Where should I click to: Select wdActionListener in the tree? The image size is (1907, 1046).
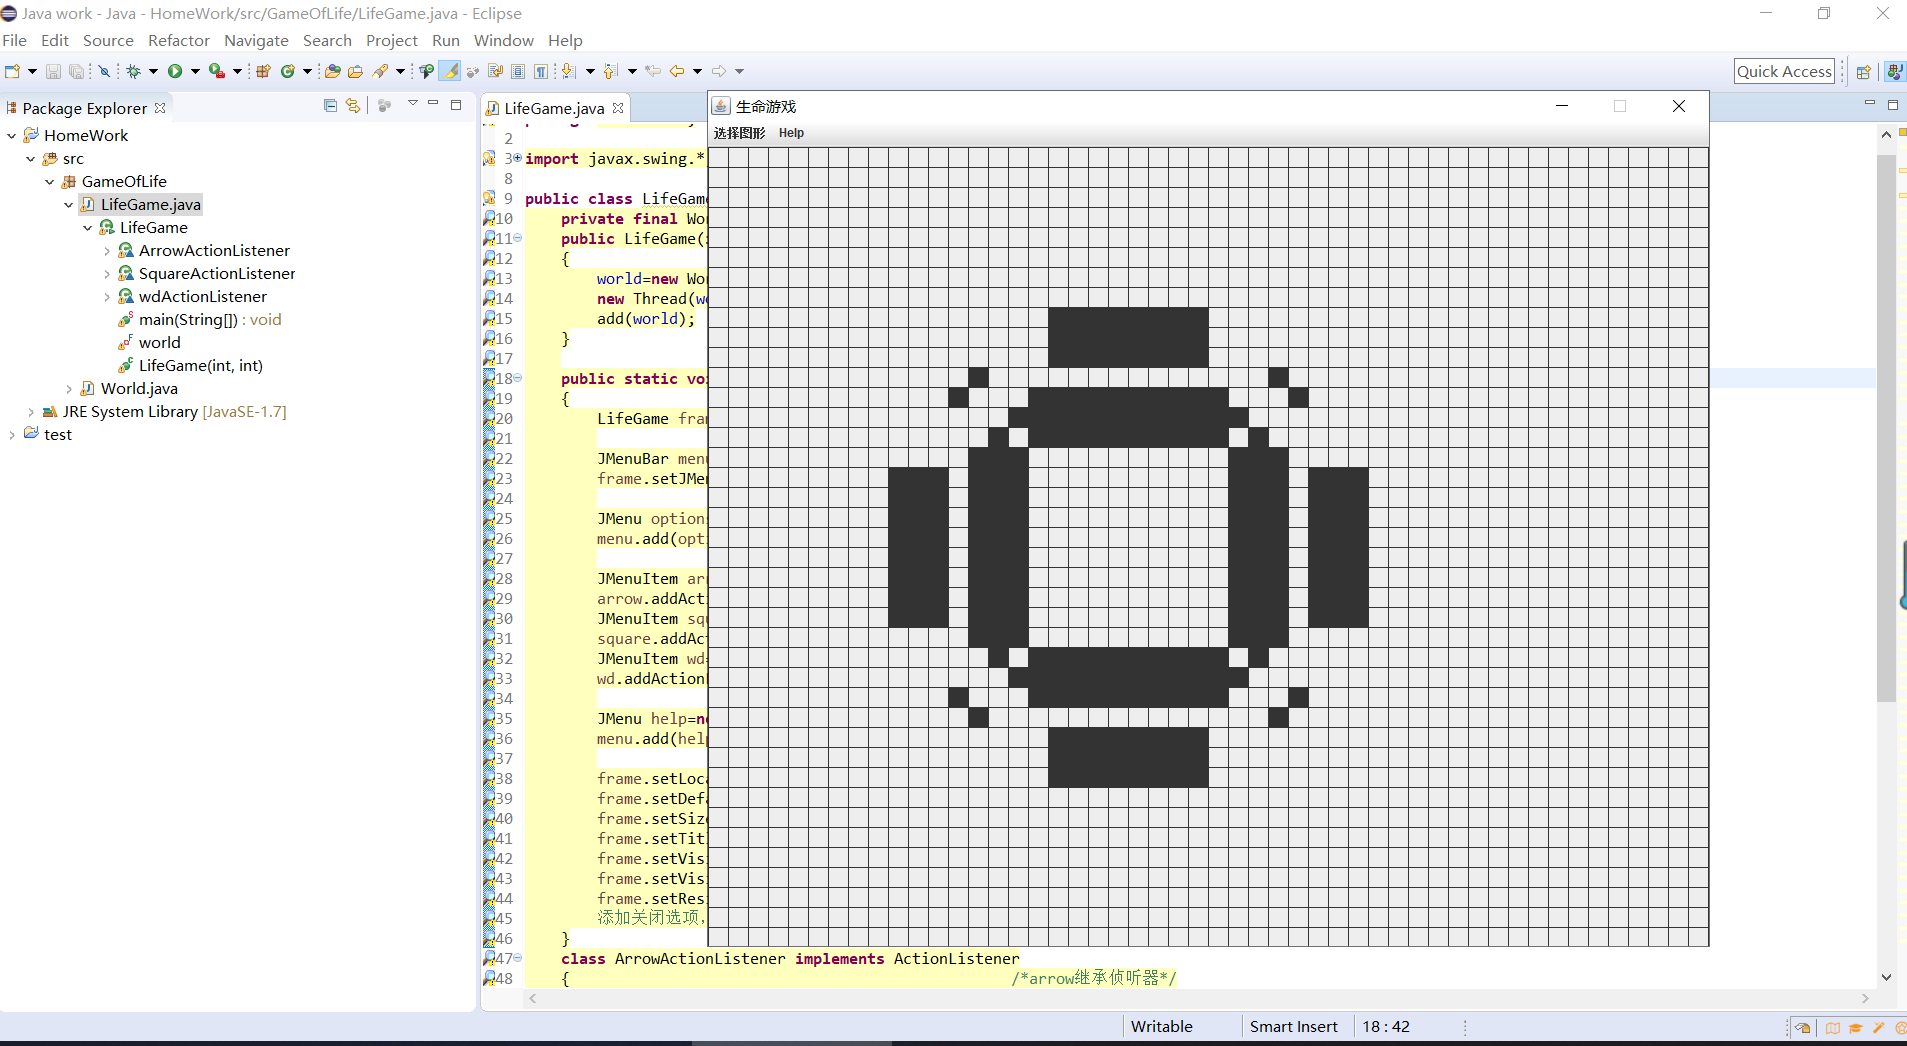203,297
